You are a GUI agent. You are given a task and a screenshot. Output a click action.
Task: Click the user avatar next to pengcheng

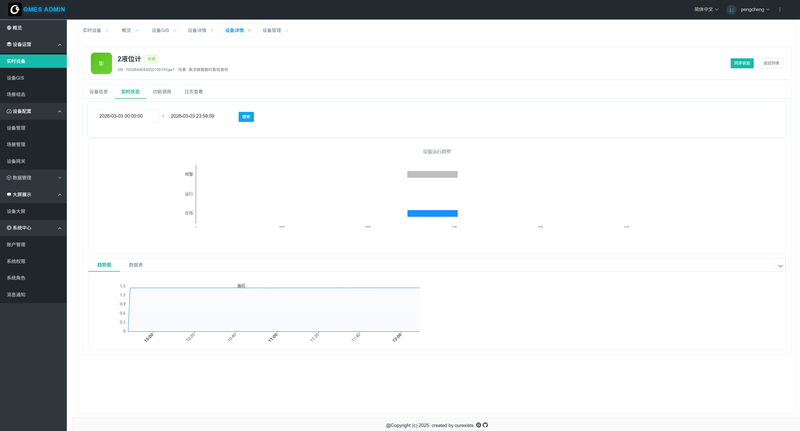click(731, 9)
